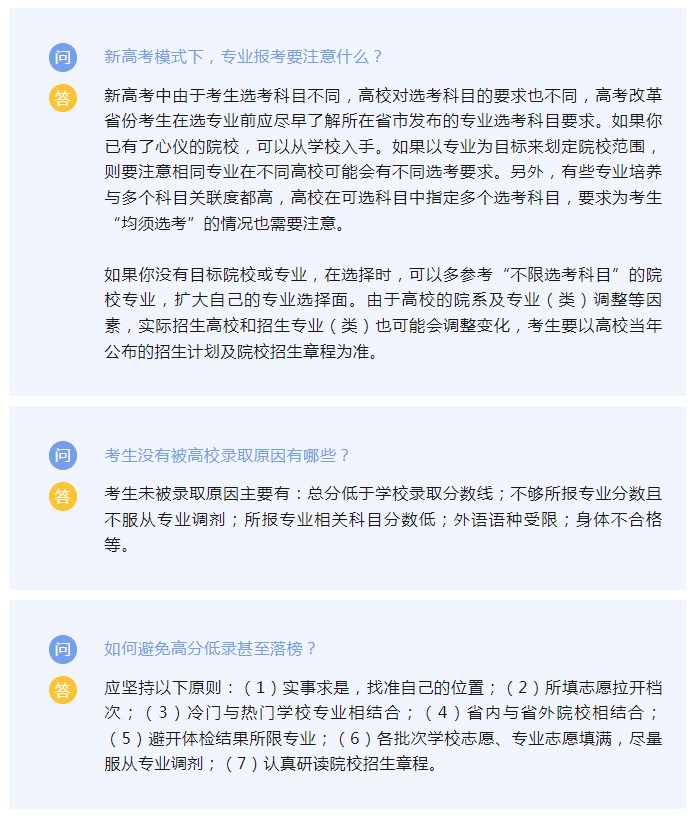Click the blue 问 icon beside 考生没有被高校录取 question
This screenshot has width=694, height=817.
pyautogui.click(x=63, y=455)
